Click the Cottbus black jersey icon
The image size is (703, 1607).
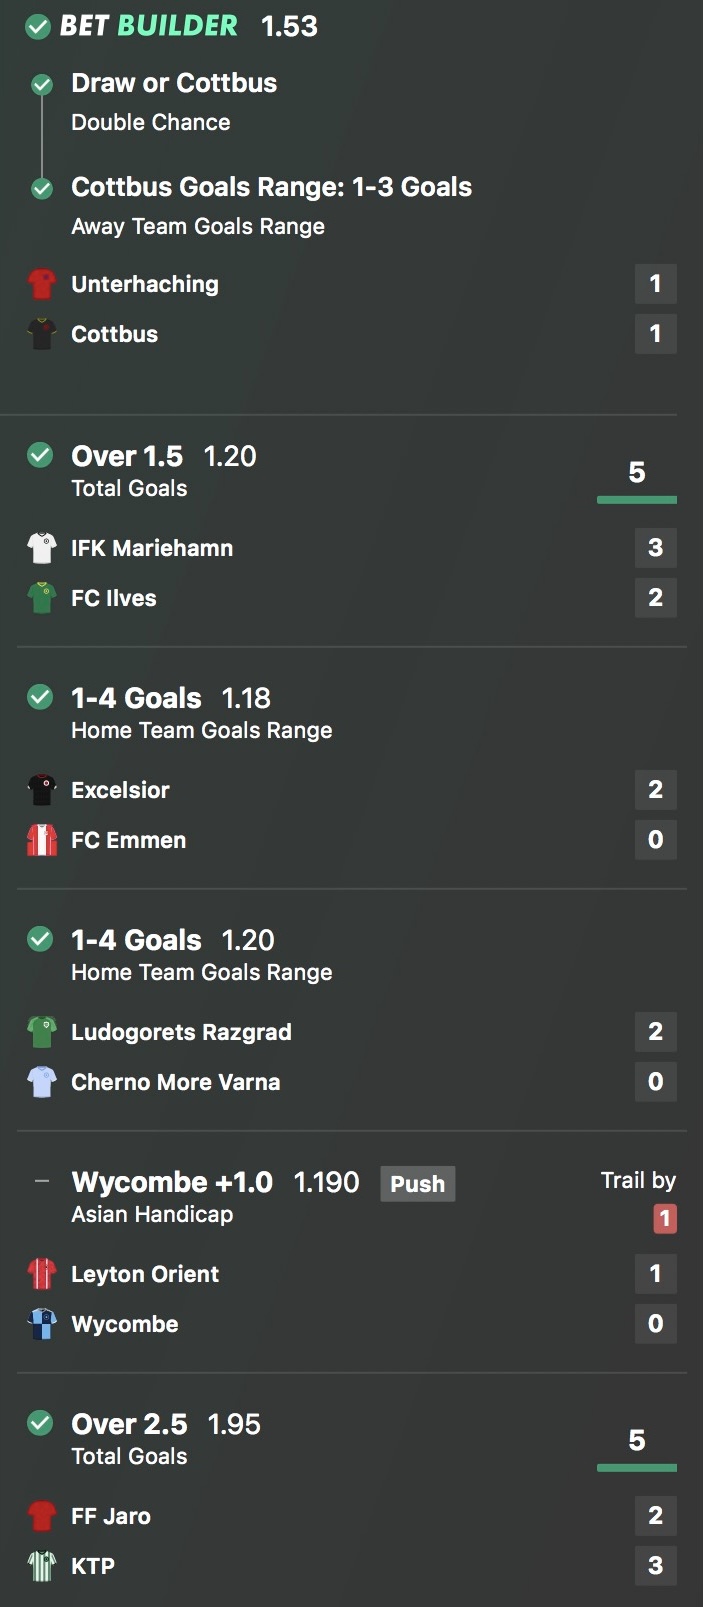(41, 334)
